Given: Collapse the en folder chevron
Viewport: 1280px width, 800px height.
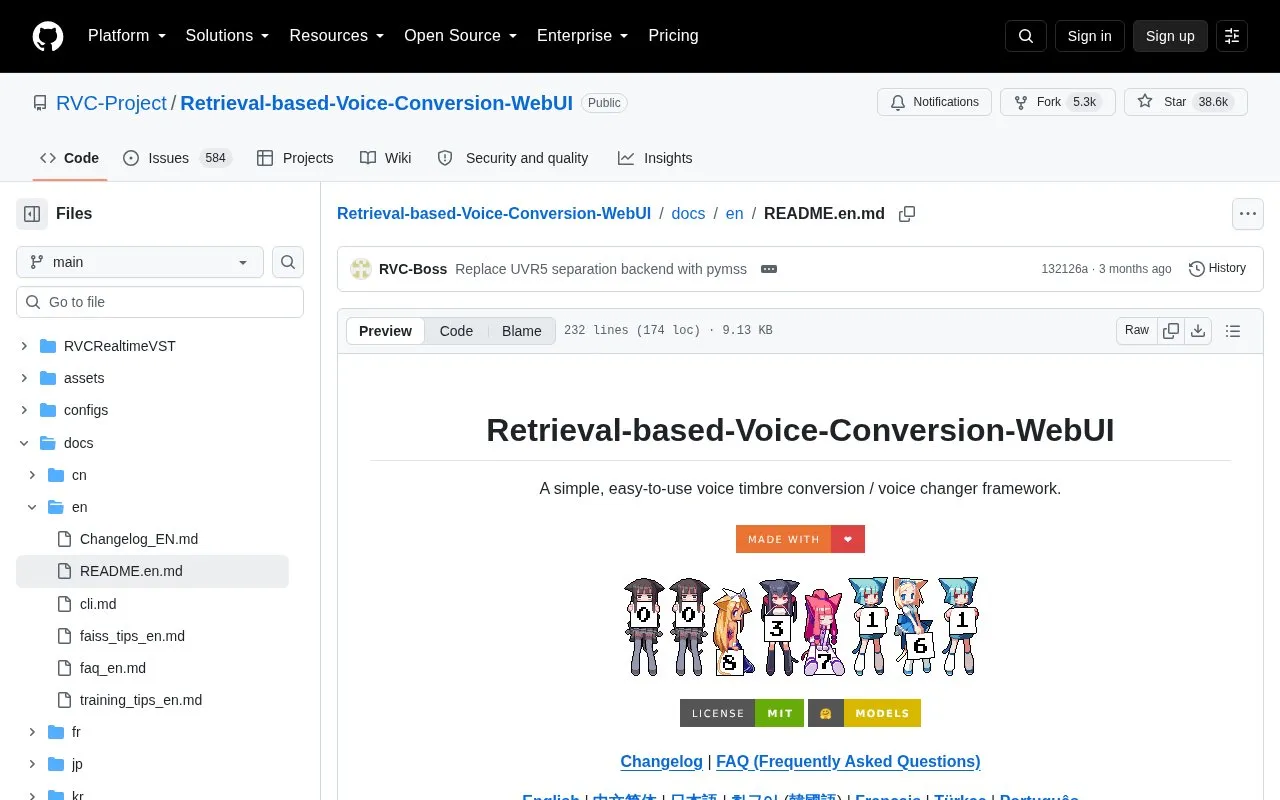Looking at the screenshot, I should 32,507.
